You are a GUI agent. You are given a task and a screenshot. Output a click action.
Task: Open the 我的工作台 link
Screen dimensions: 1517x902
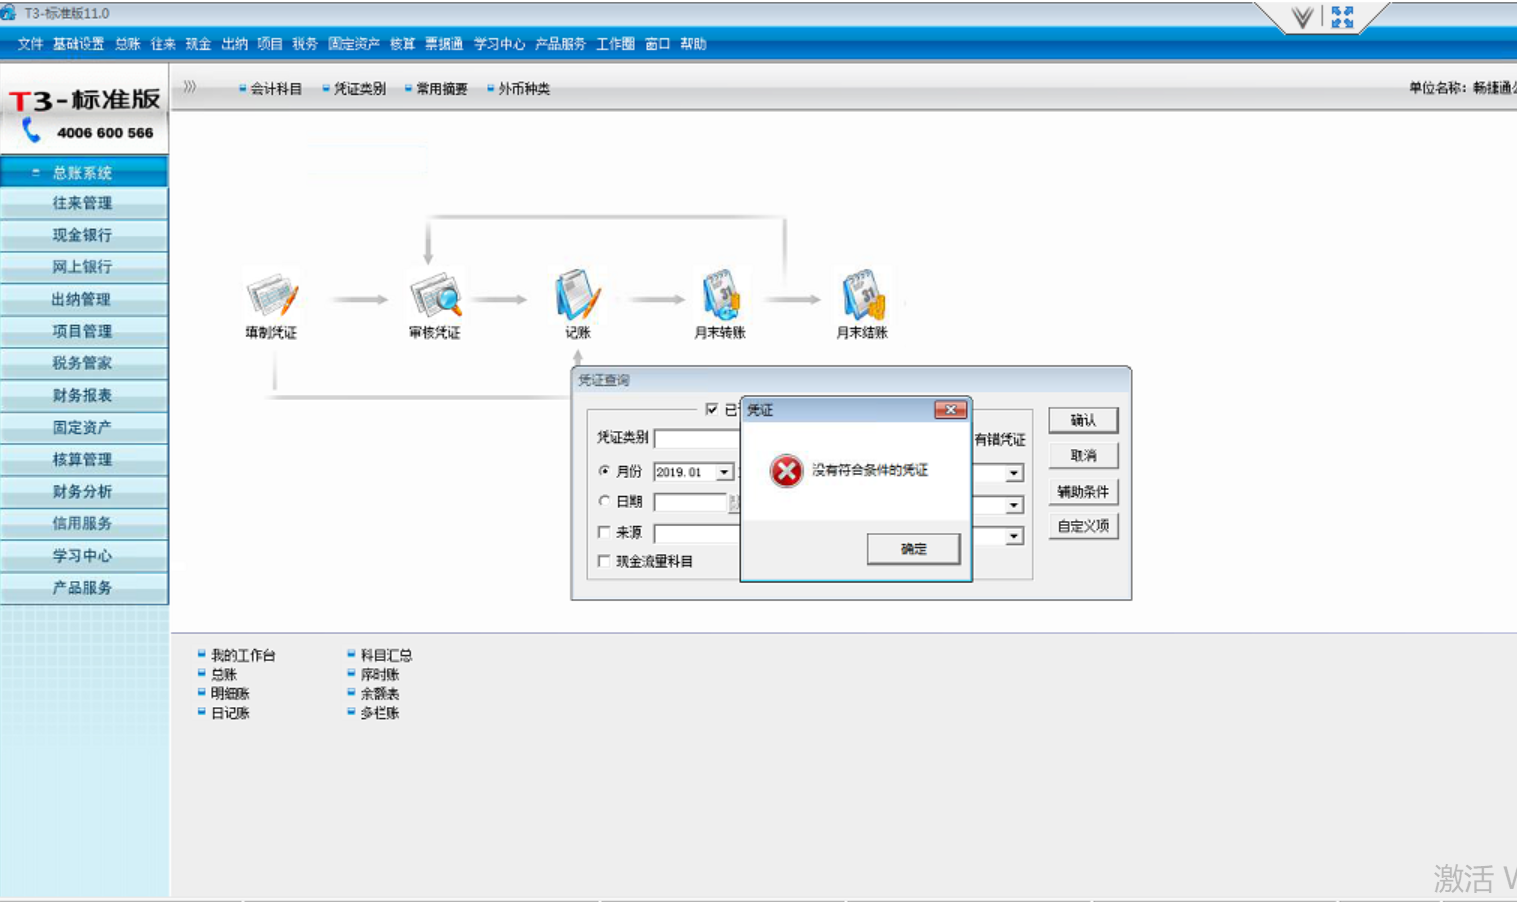(243, 656)
